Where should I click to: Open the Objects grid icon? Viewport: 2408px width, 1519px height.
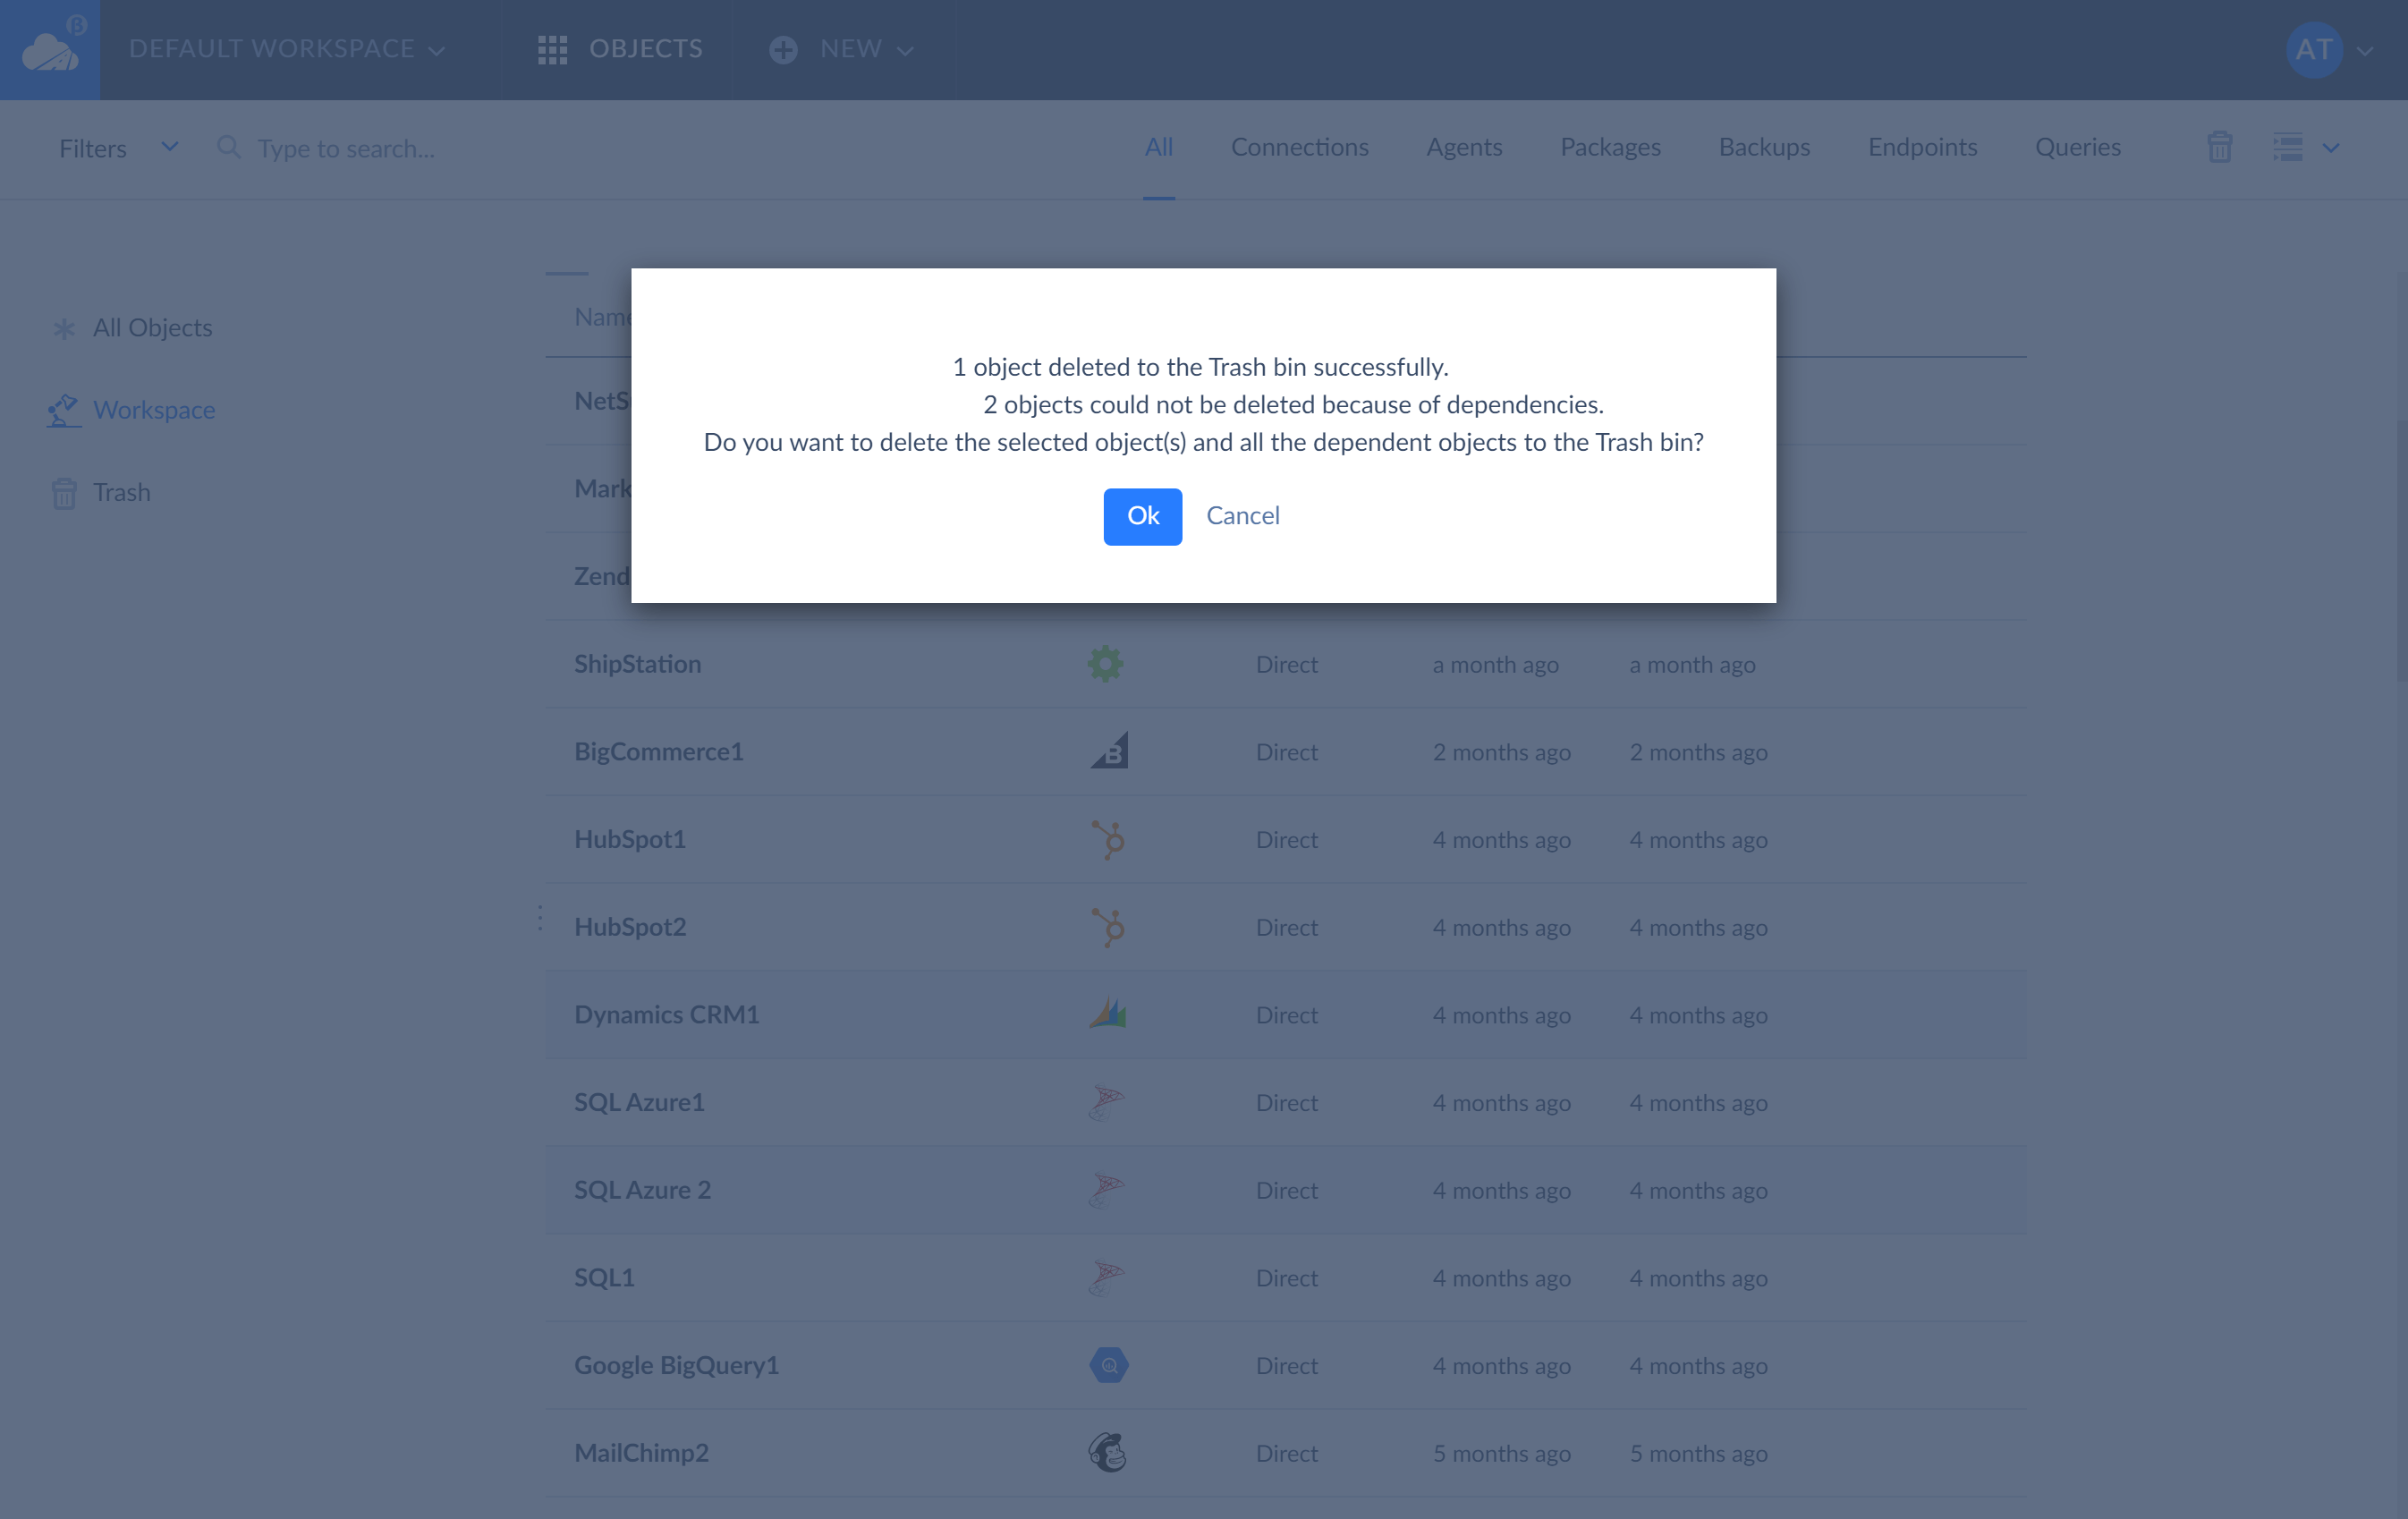552,50
